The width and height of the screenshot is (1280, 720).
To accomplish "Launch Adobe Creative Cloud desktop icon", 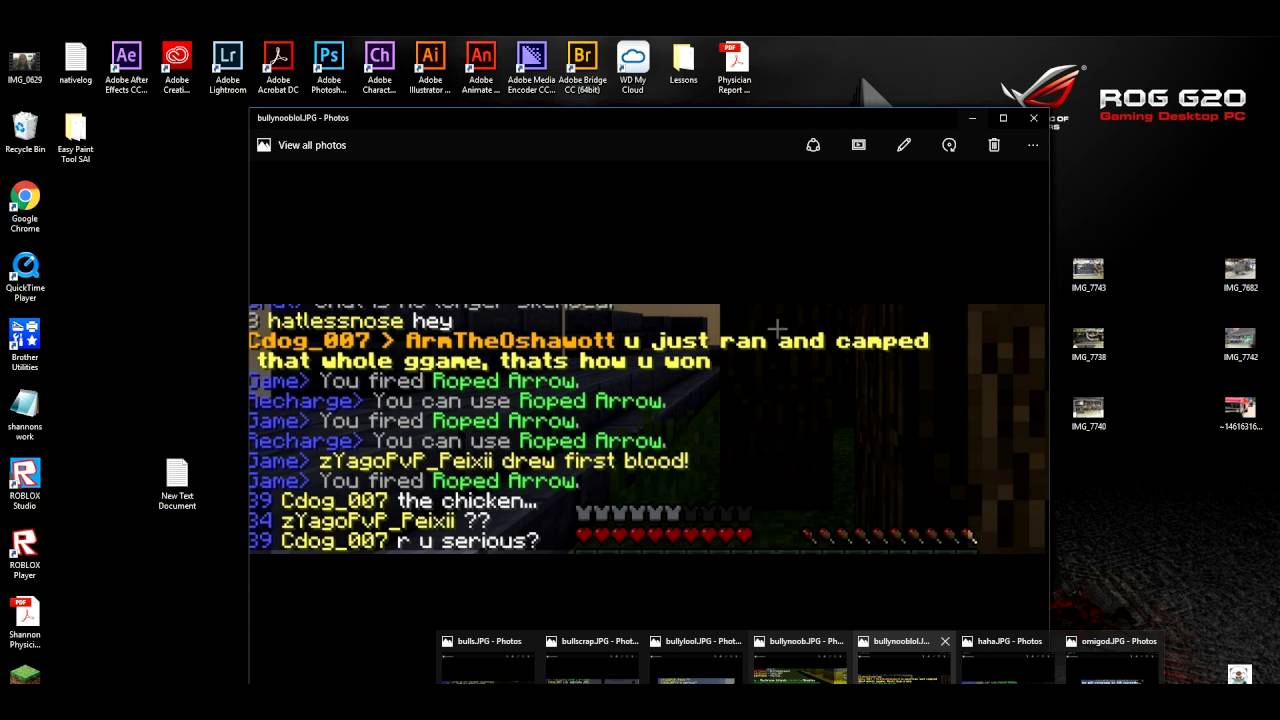I will pyautogui.click(x=177, y=68).
